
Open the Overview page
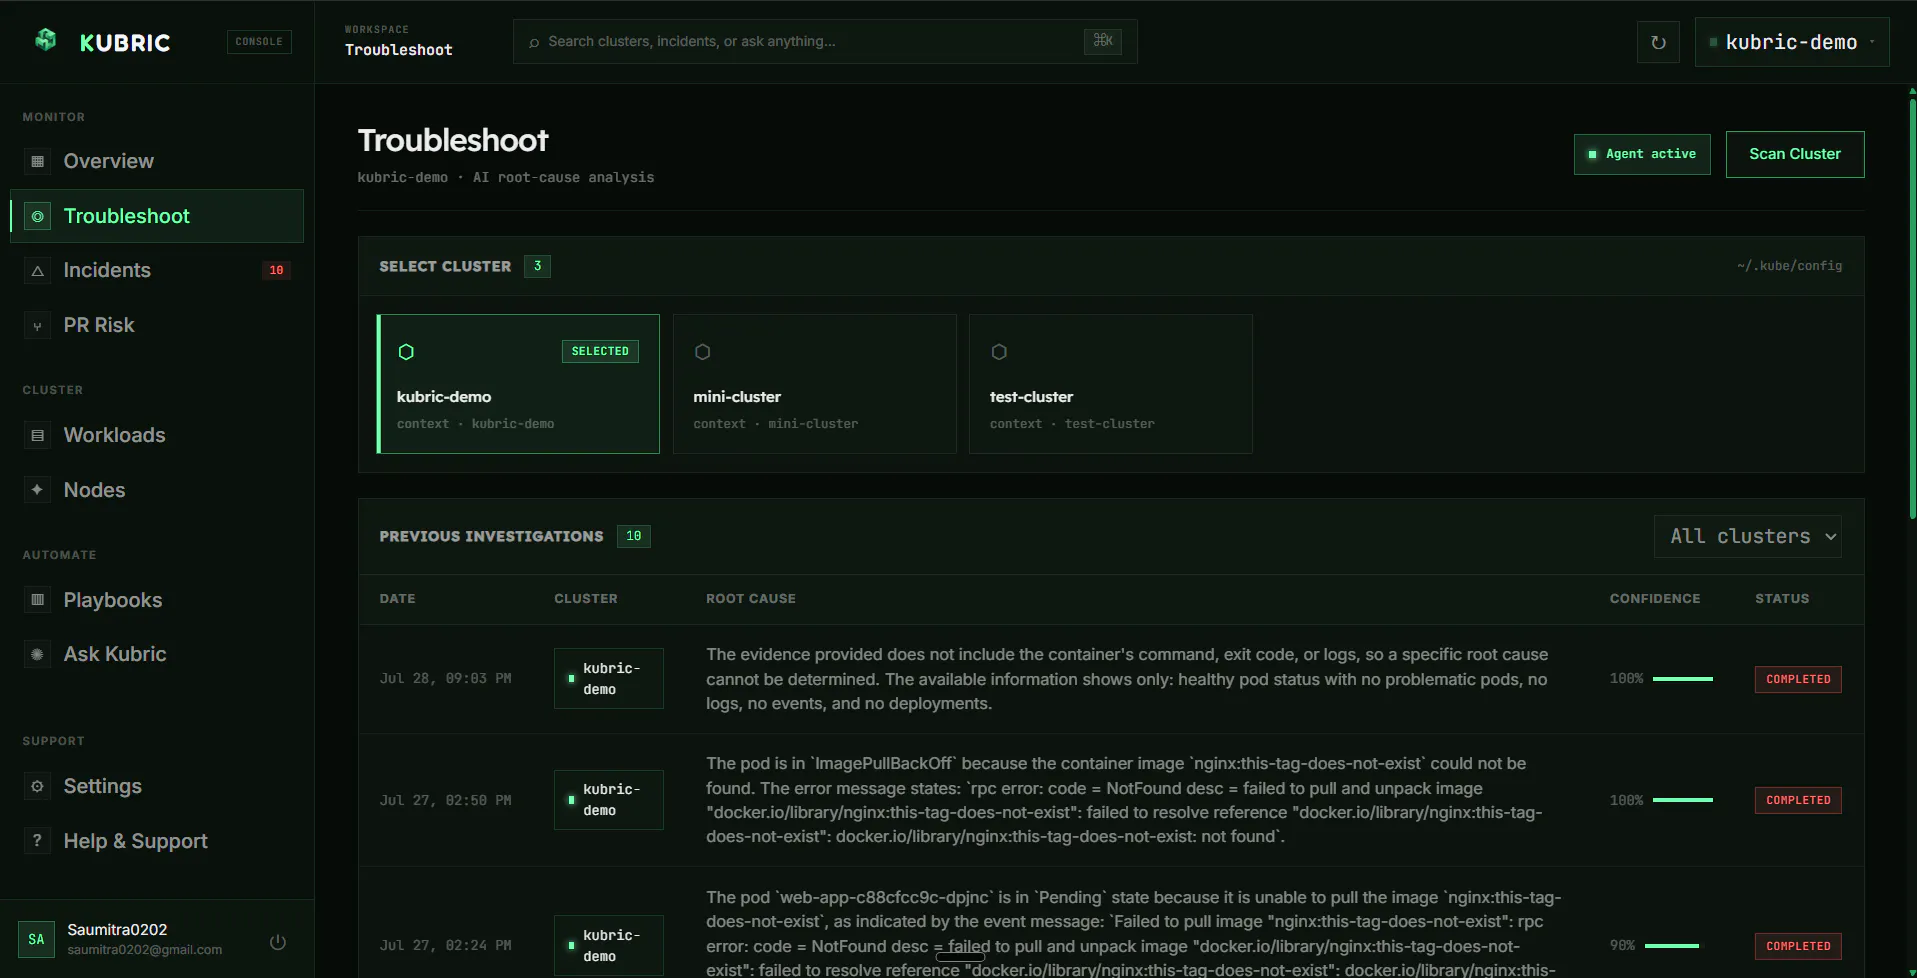point(157,161)
